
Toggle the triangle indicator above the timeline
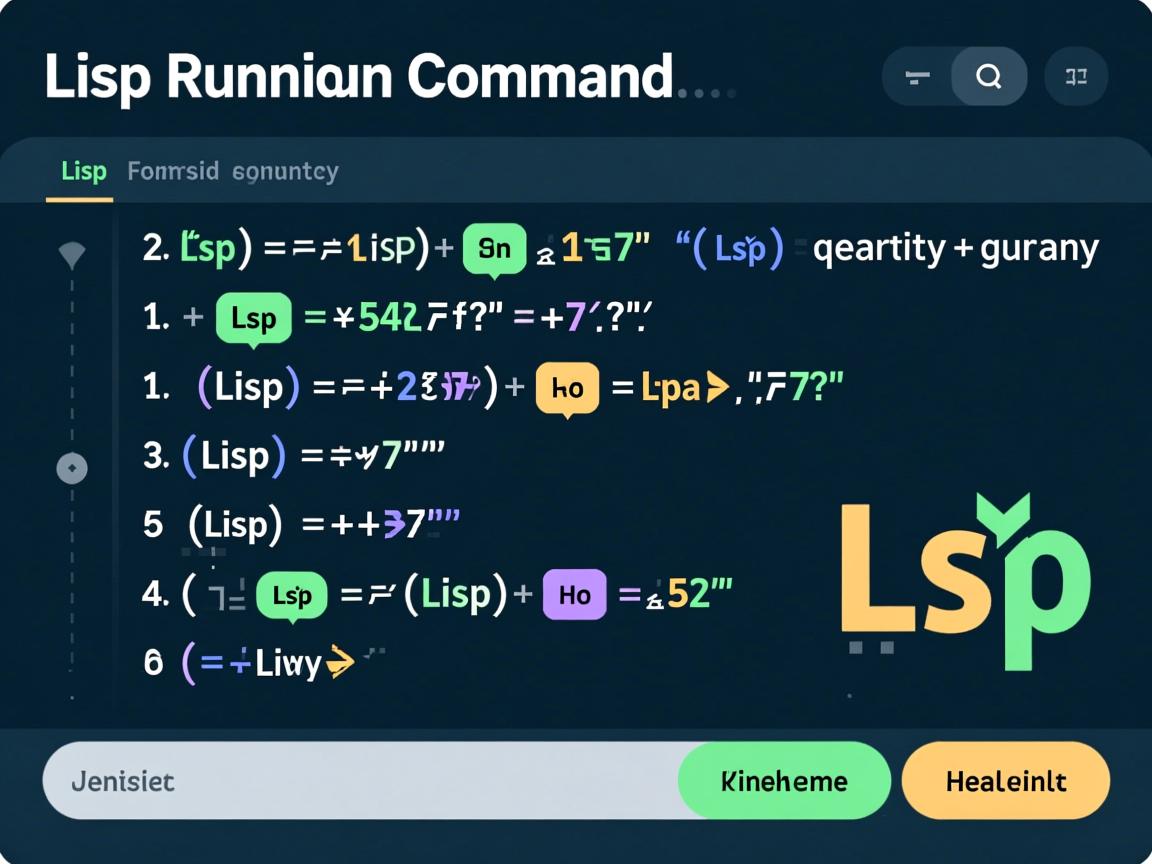click(x=71, y=255)
